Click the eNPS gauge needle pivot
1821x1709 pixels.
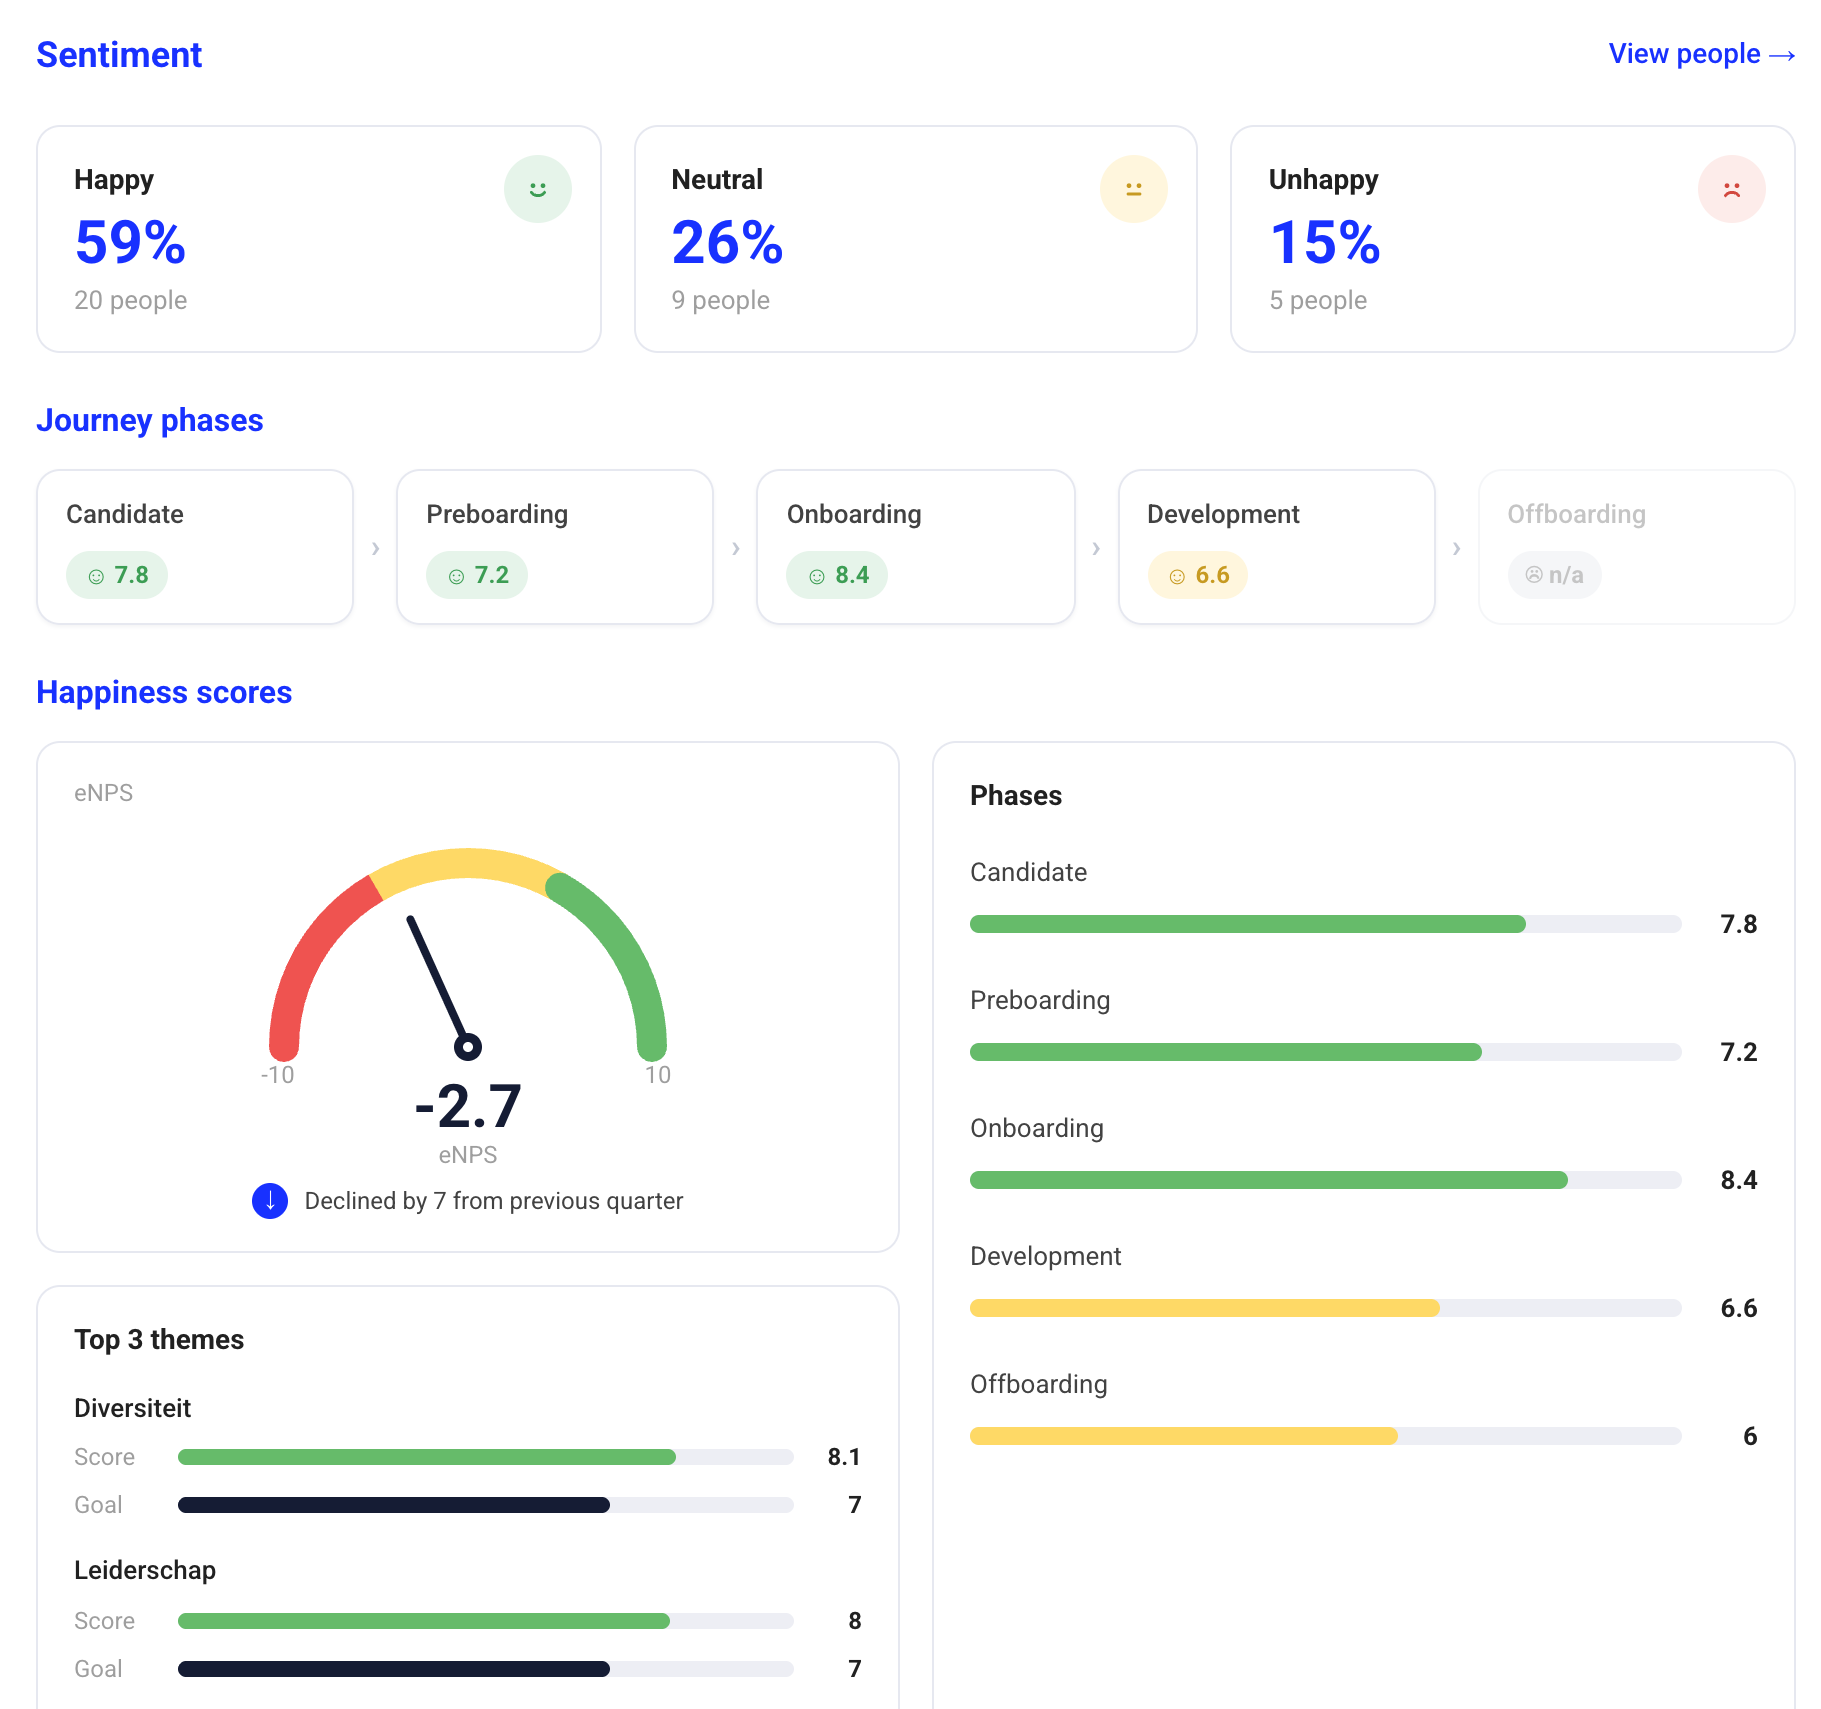tap(467, 1047)
